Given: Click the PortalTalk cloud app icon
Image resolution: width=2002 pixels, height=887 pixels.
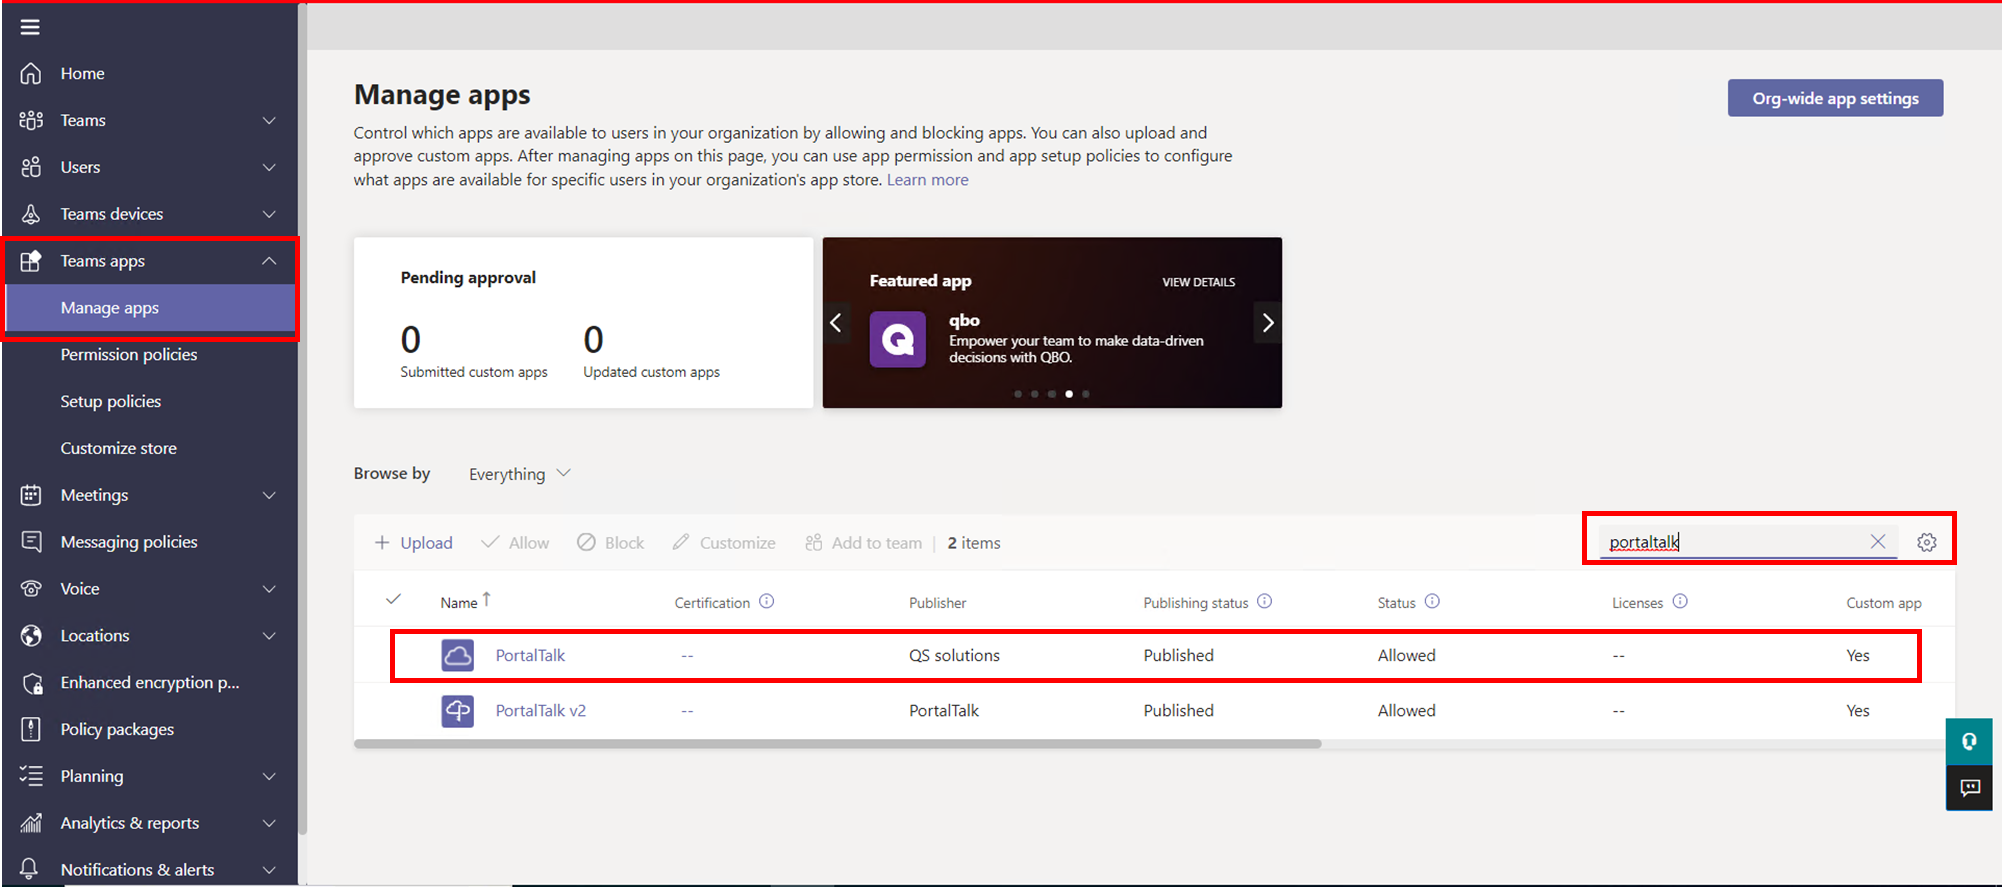Looking at the screenshot, I should (458, 655).
